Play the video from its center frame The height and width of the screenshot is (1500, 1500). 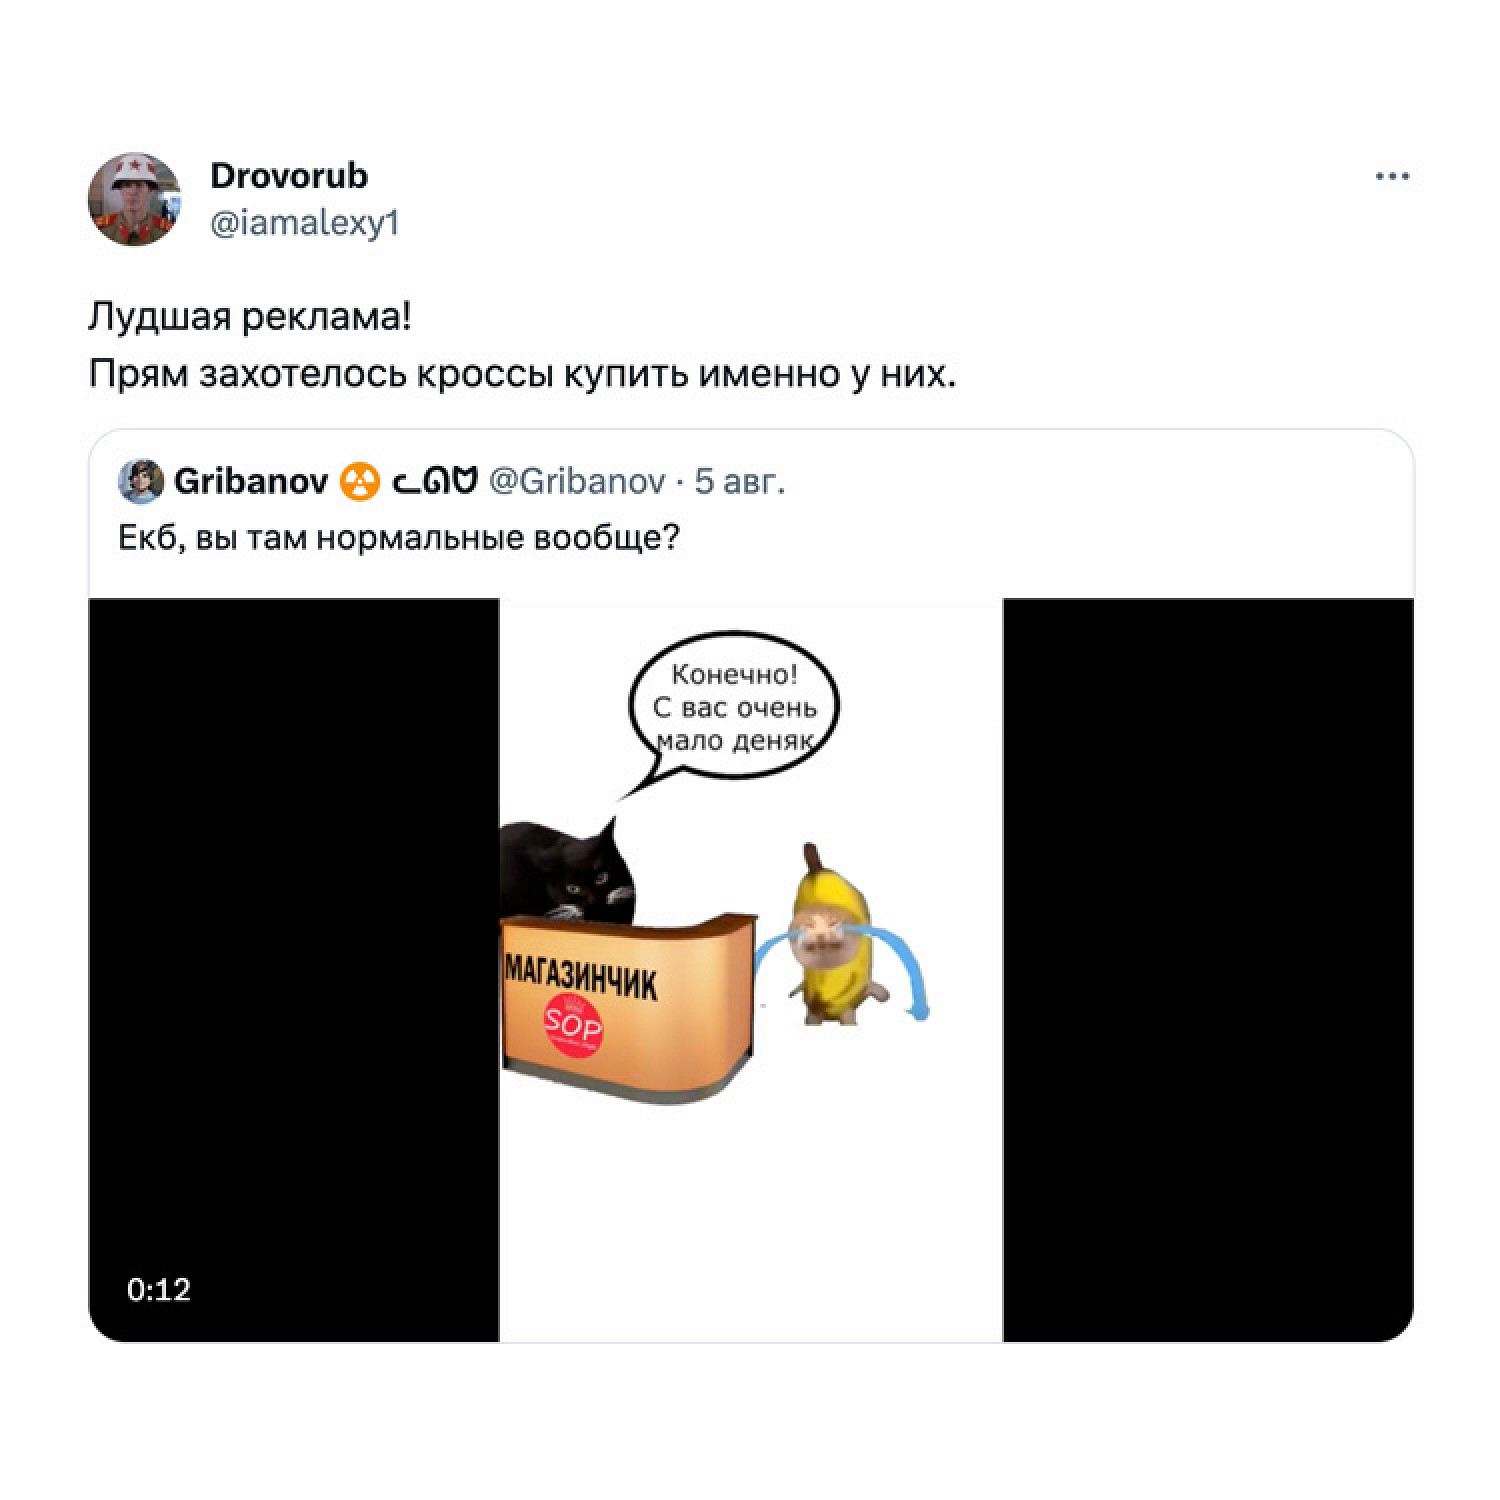[751, 970]
